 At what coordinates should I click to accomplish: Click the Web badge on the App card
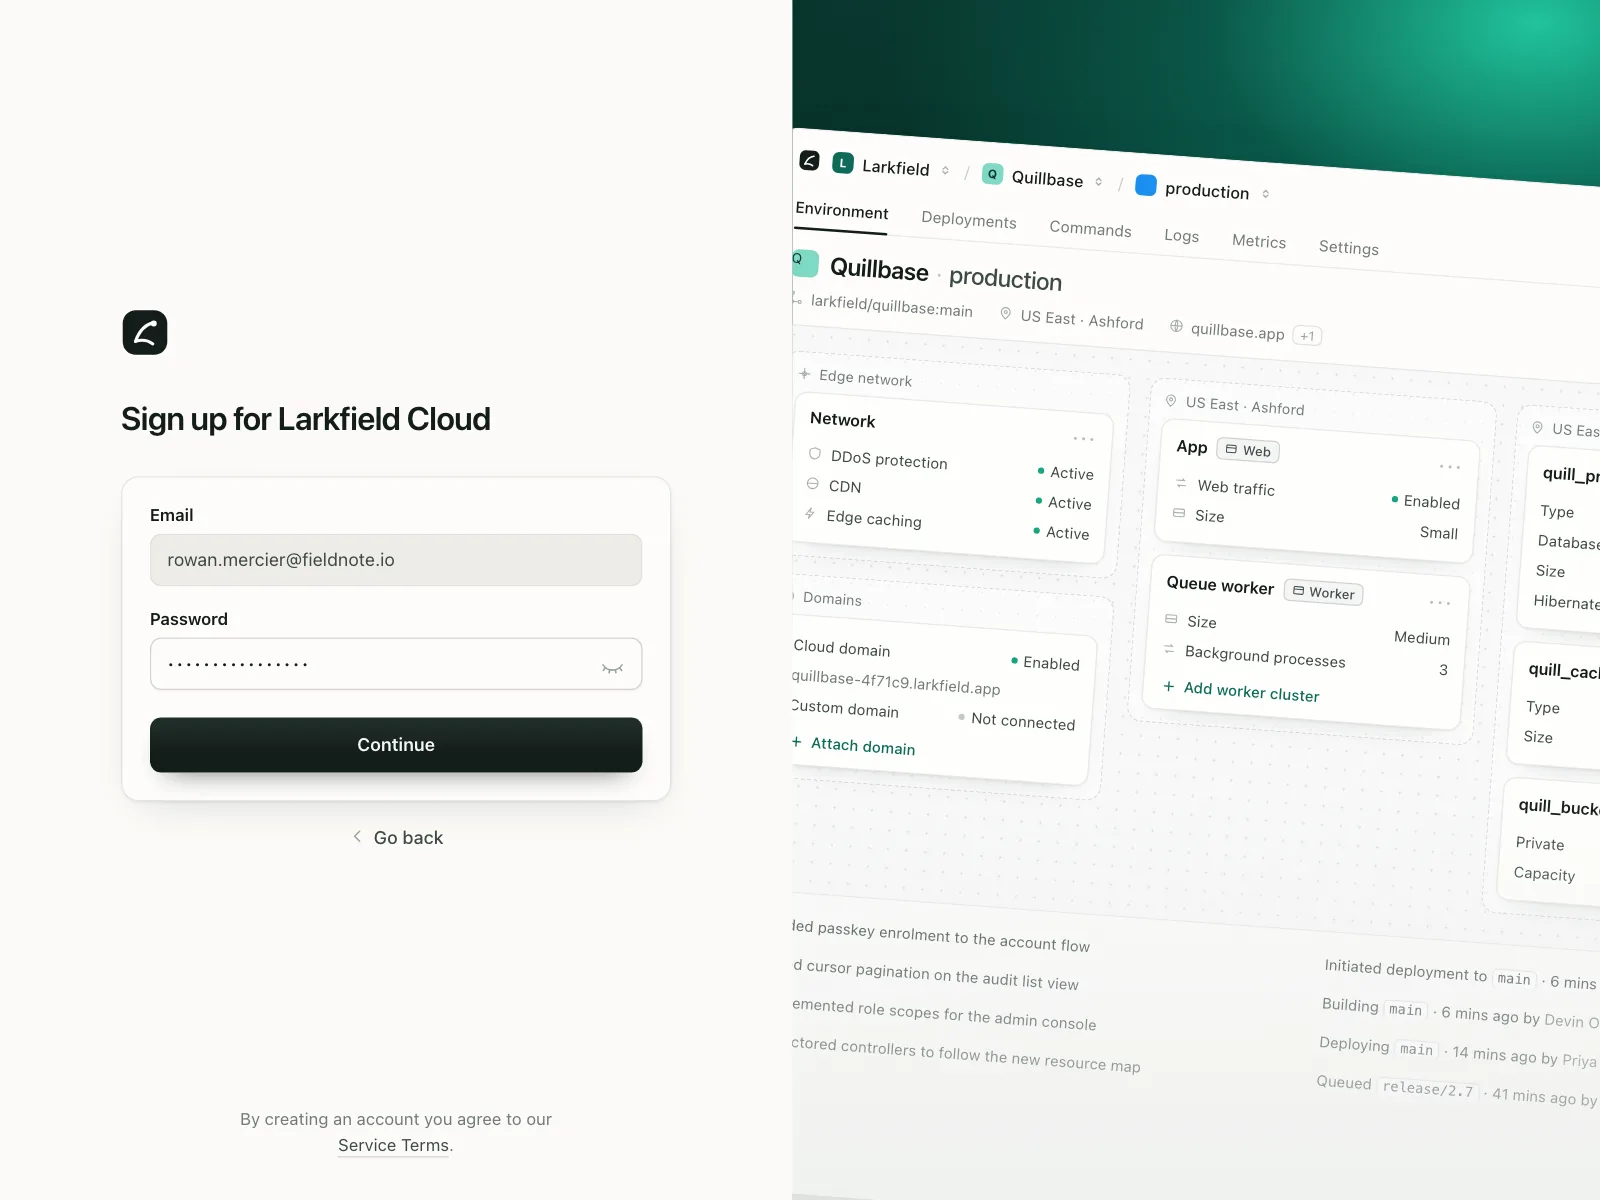[1248, 451]
